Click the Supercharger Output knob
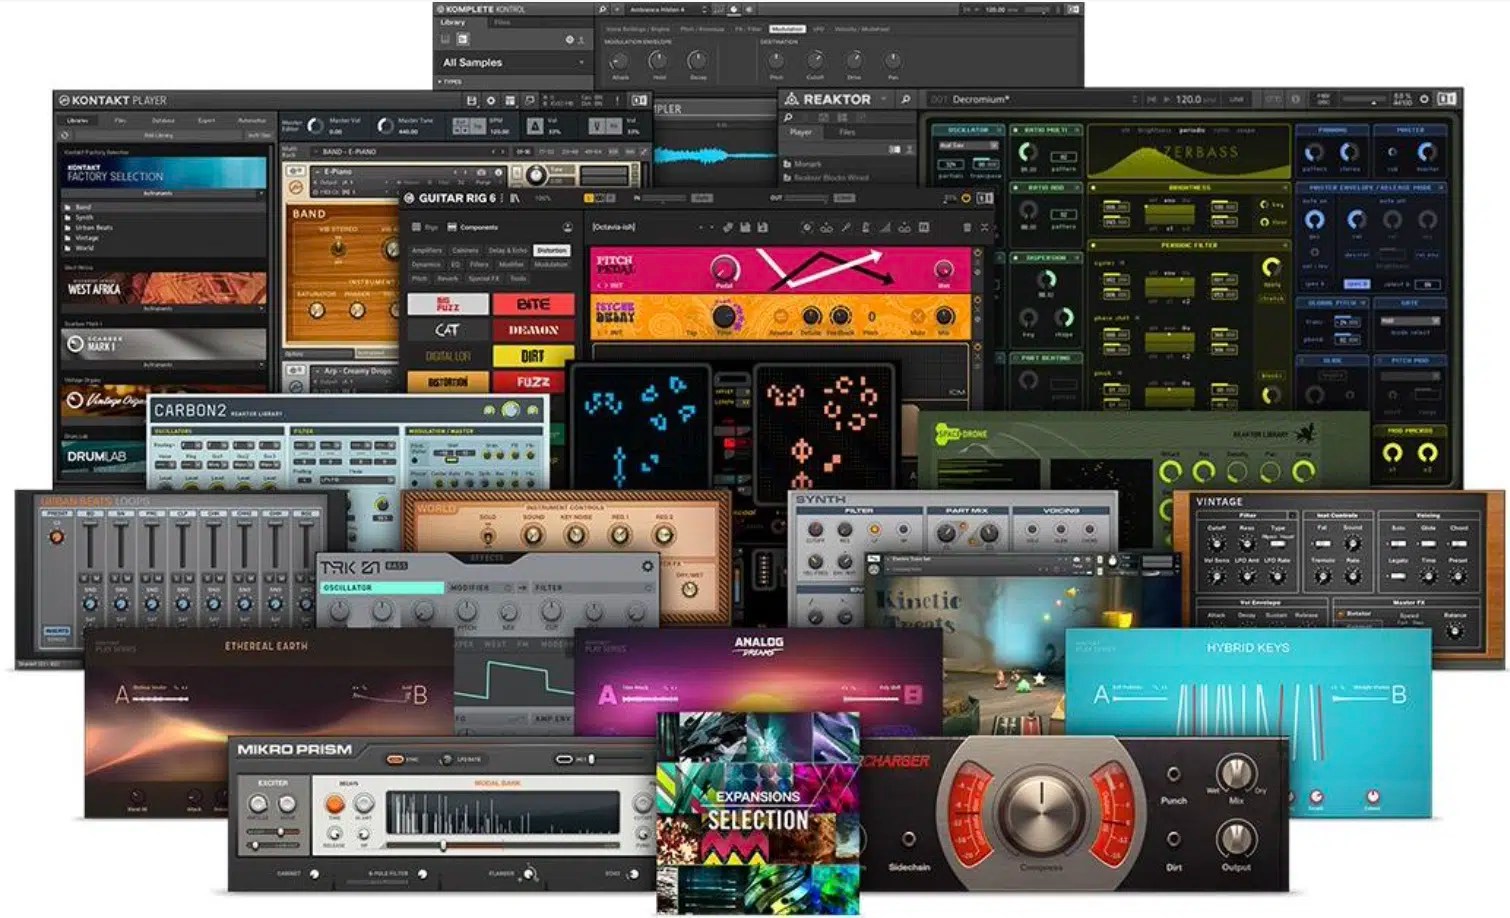Image resolution: width=1510 pixels, height=918 pixels. (x=1236, y=838)
